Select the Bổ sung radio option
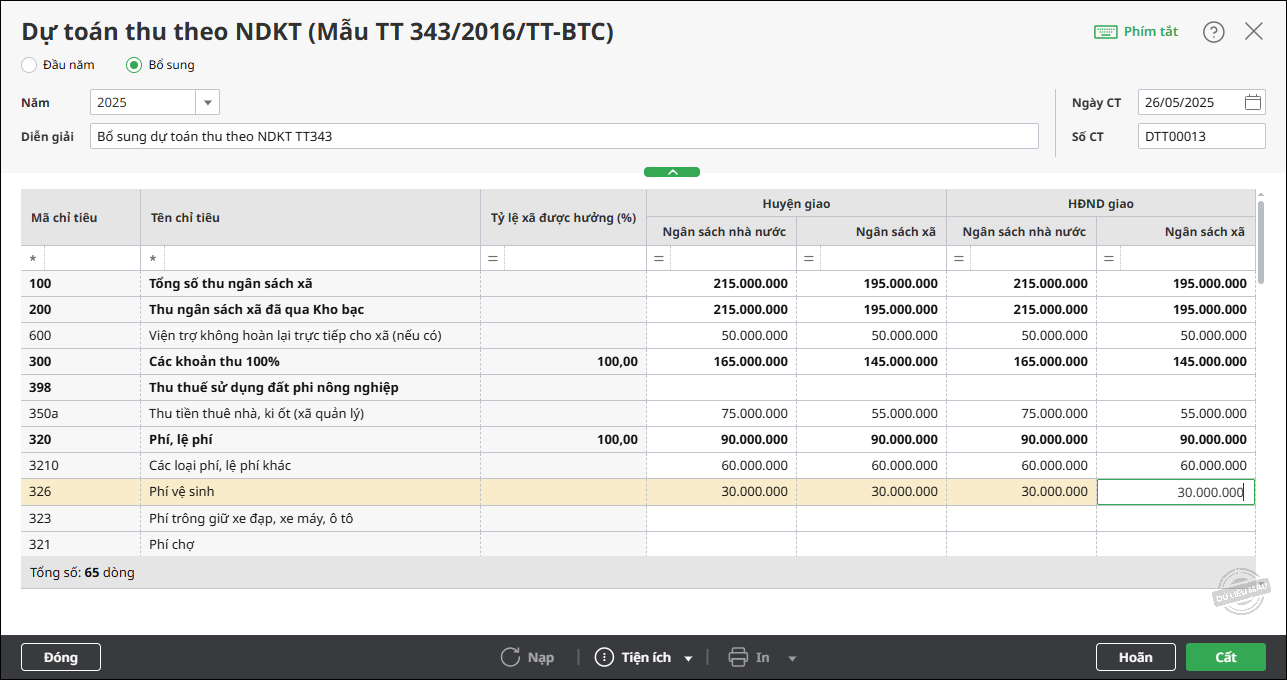Image resolution: width=1287 pixels, height=680 pixels. point(134,65)
